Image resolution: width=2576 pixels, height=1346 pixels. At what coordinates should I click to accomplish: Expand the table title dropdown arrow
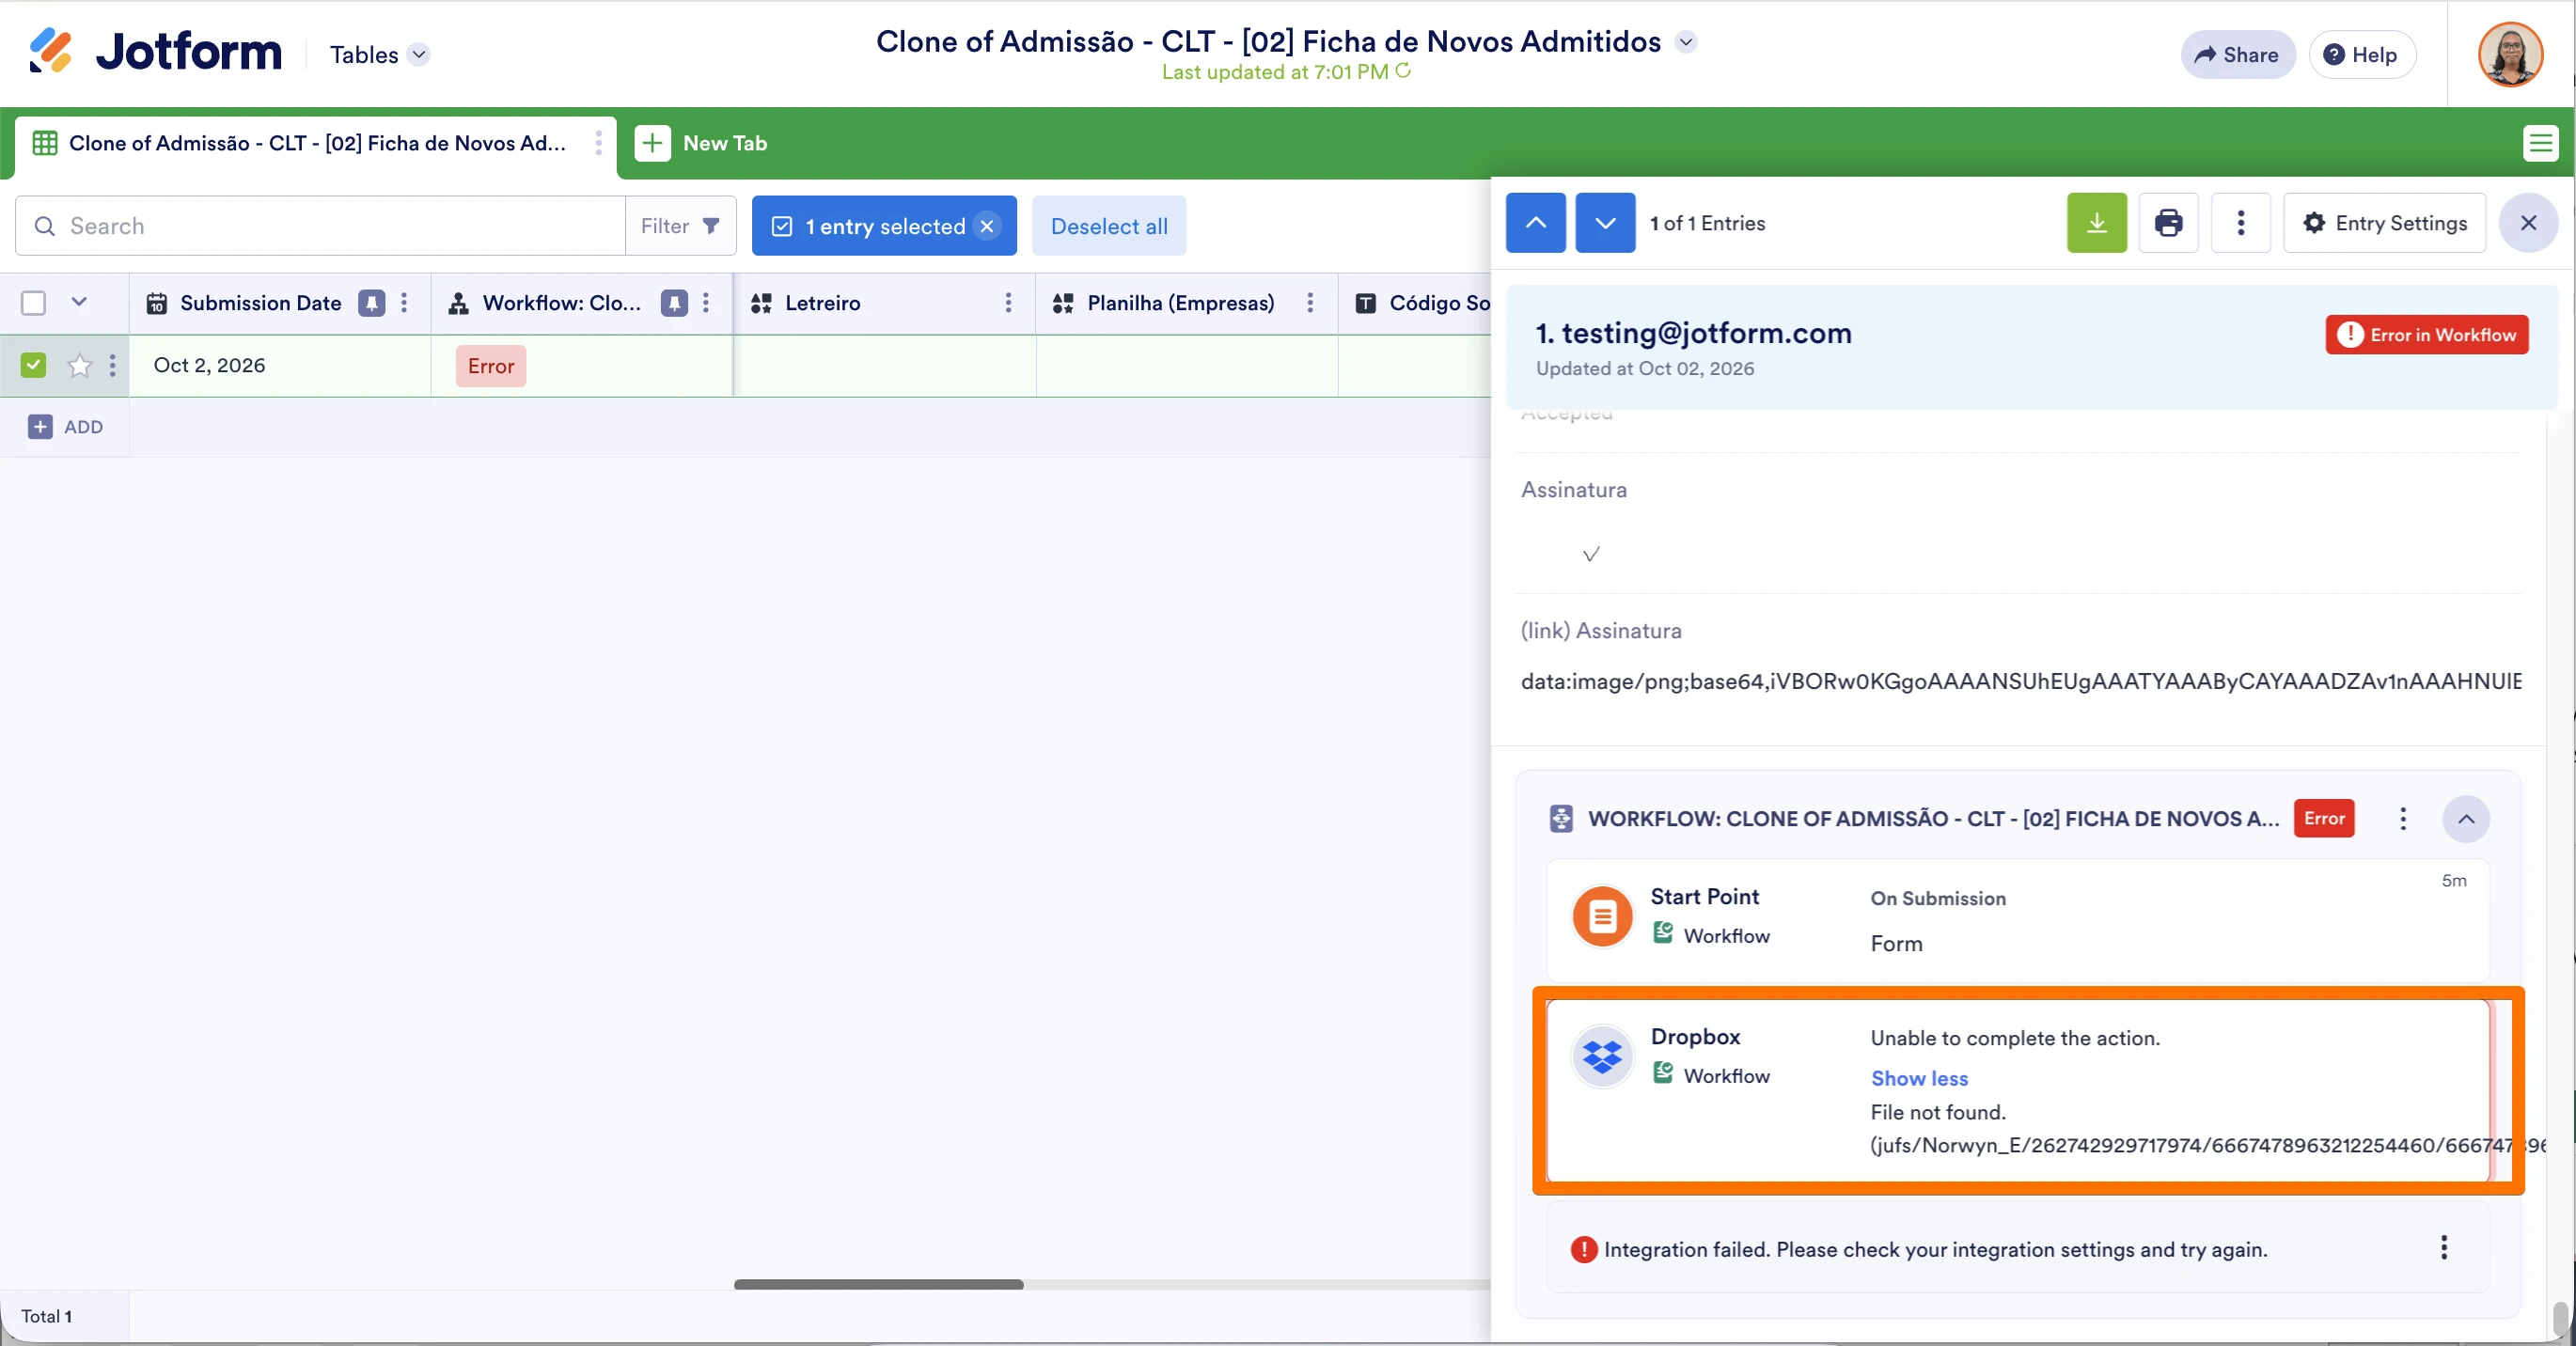pyautogui.click(x=1686, y=42)
